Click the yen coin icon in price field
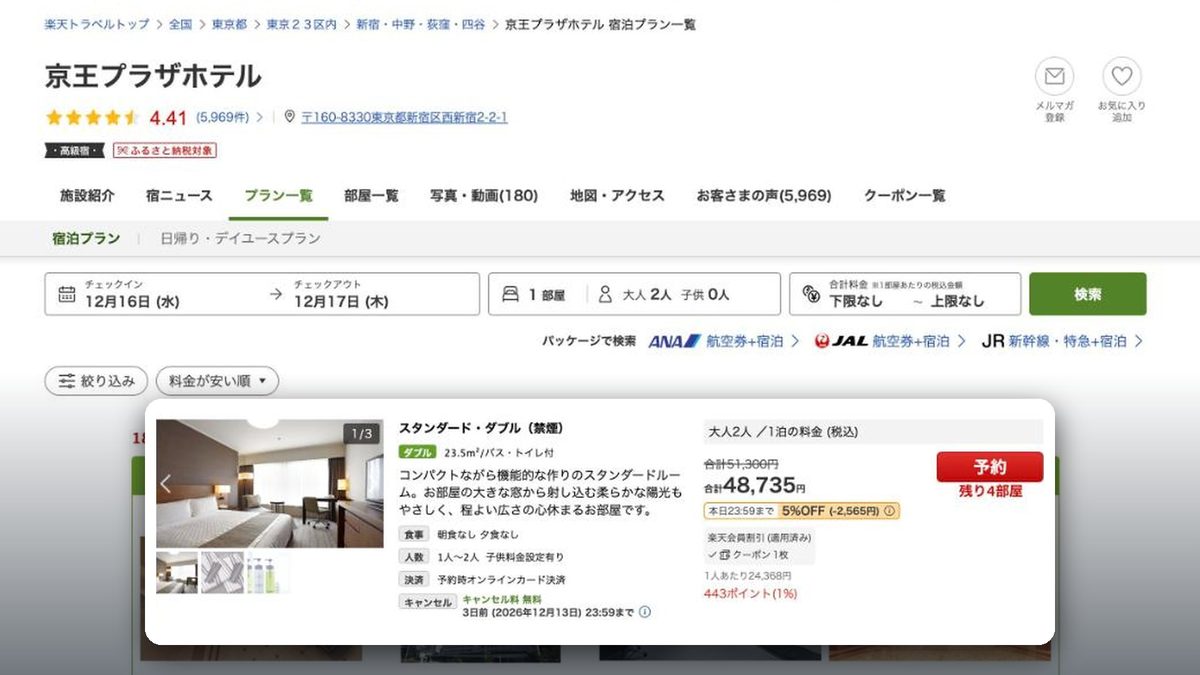 (811, 295)
